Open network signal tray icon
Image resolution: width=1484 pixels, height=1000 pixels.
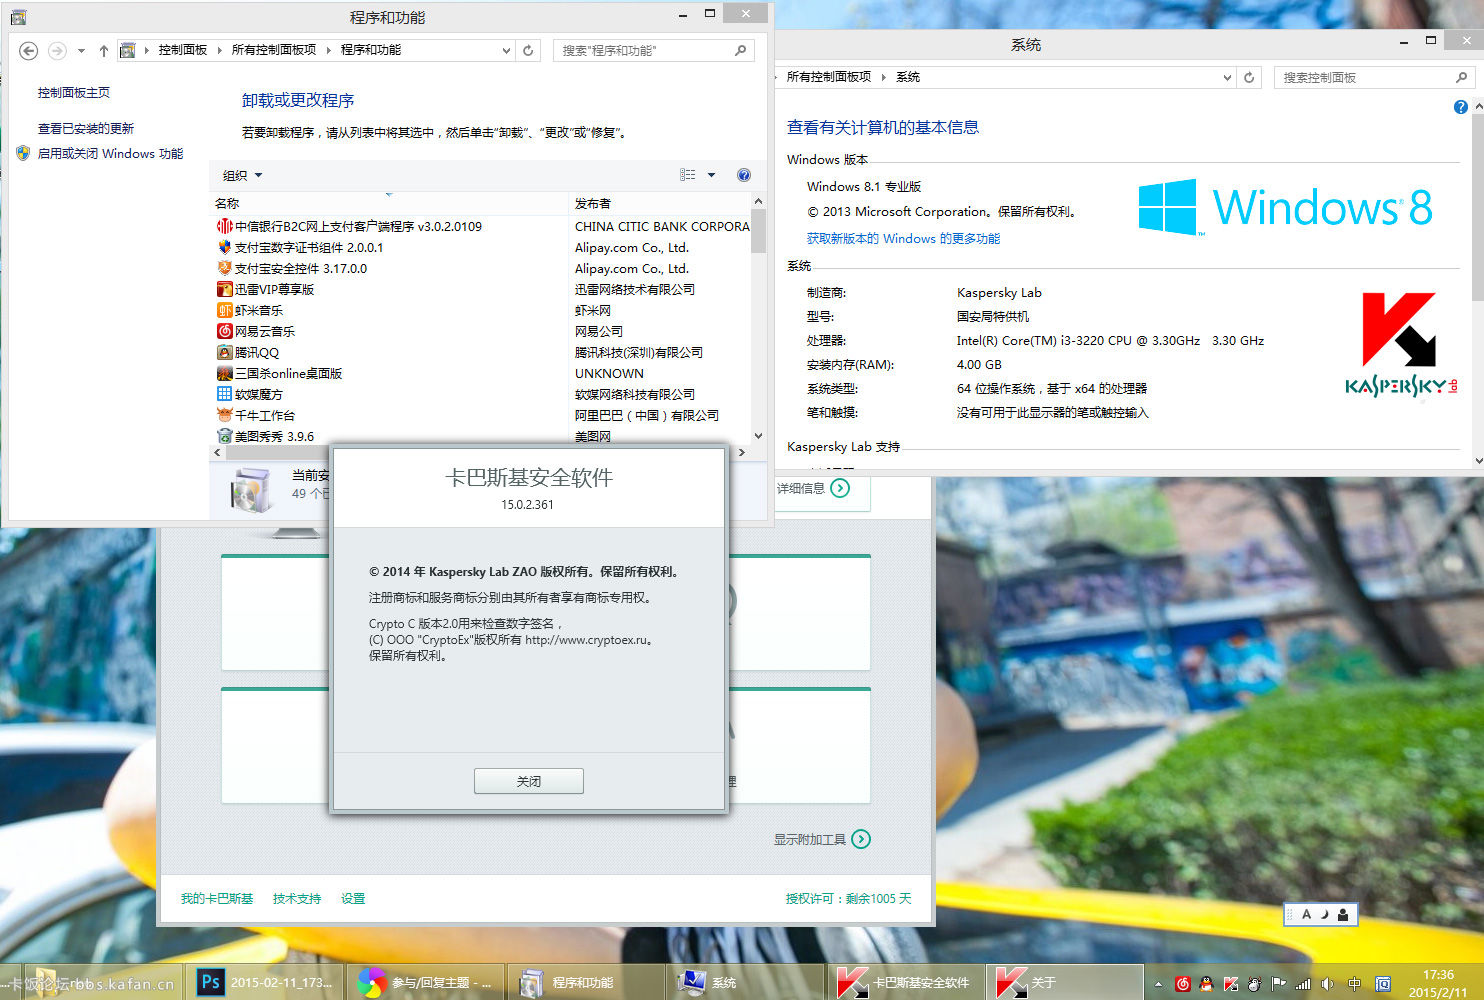click(1303, 984)
